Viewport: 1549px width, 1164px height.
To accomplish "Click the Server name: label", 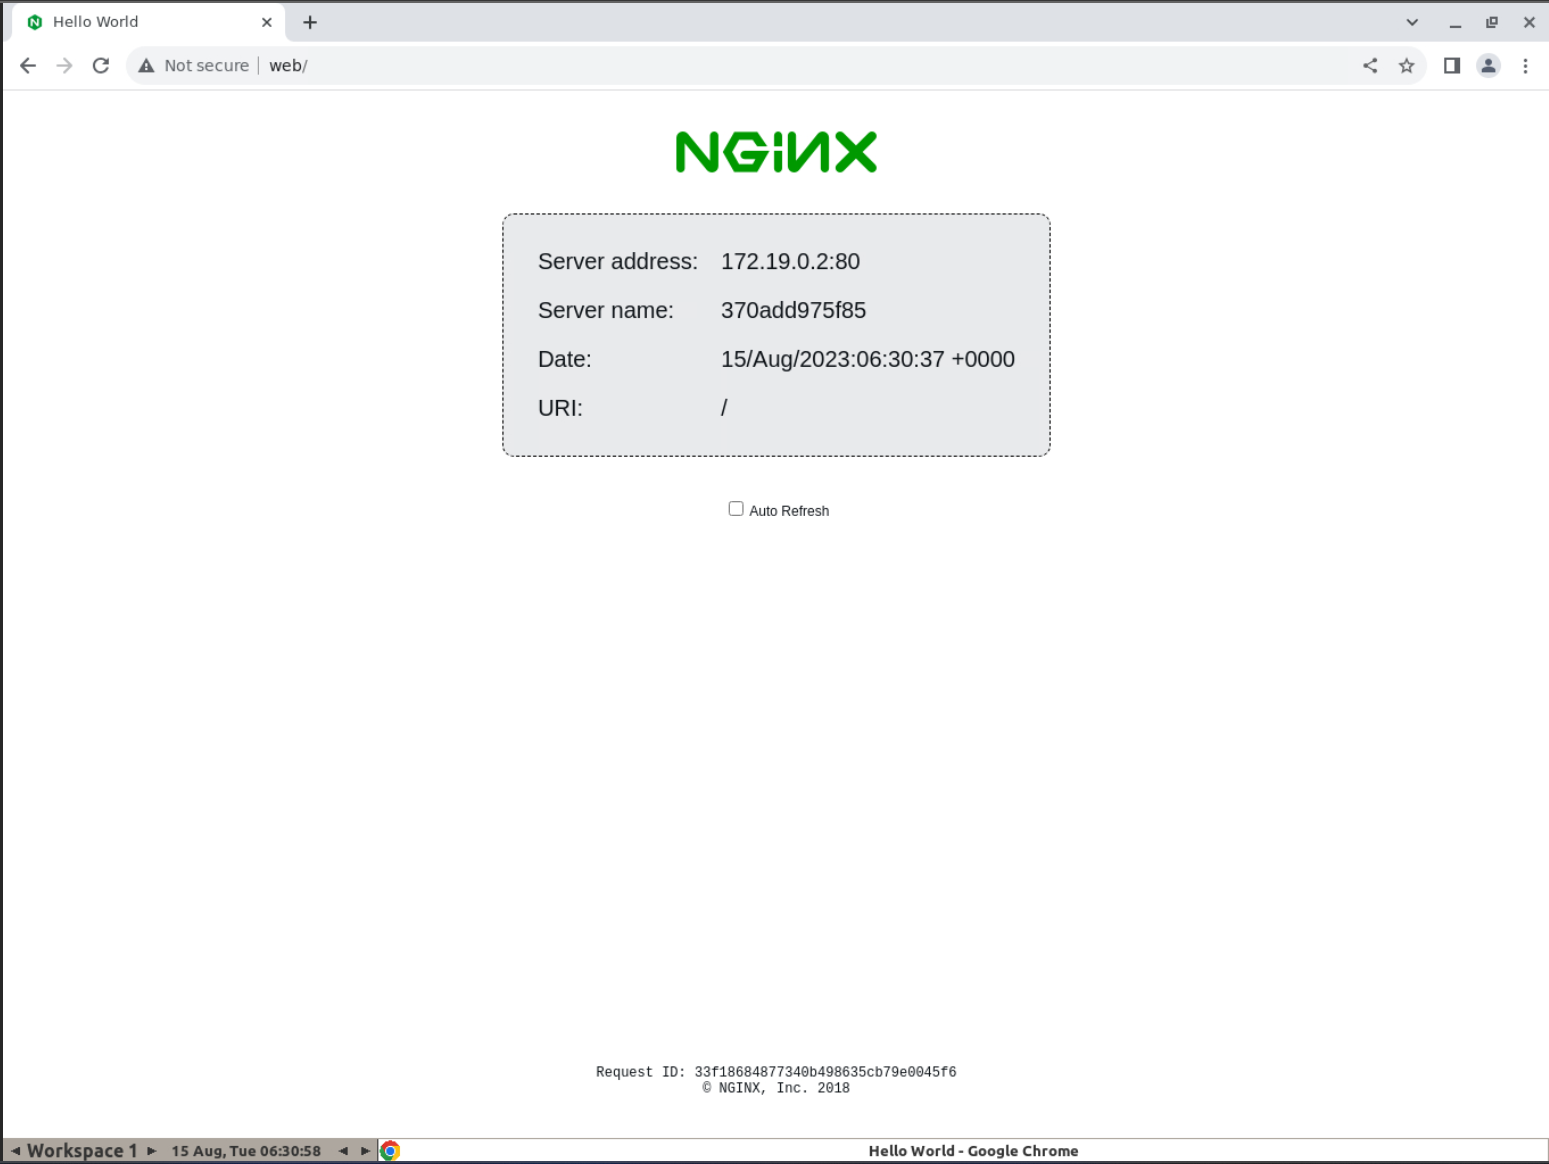I will (606, 311).
